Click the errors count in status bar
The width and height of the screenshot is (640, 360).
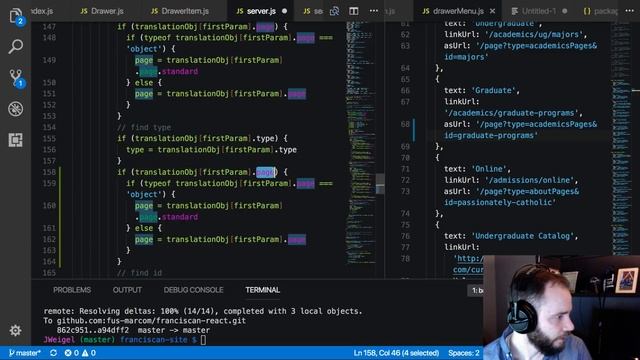pos(71,353)
